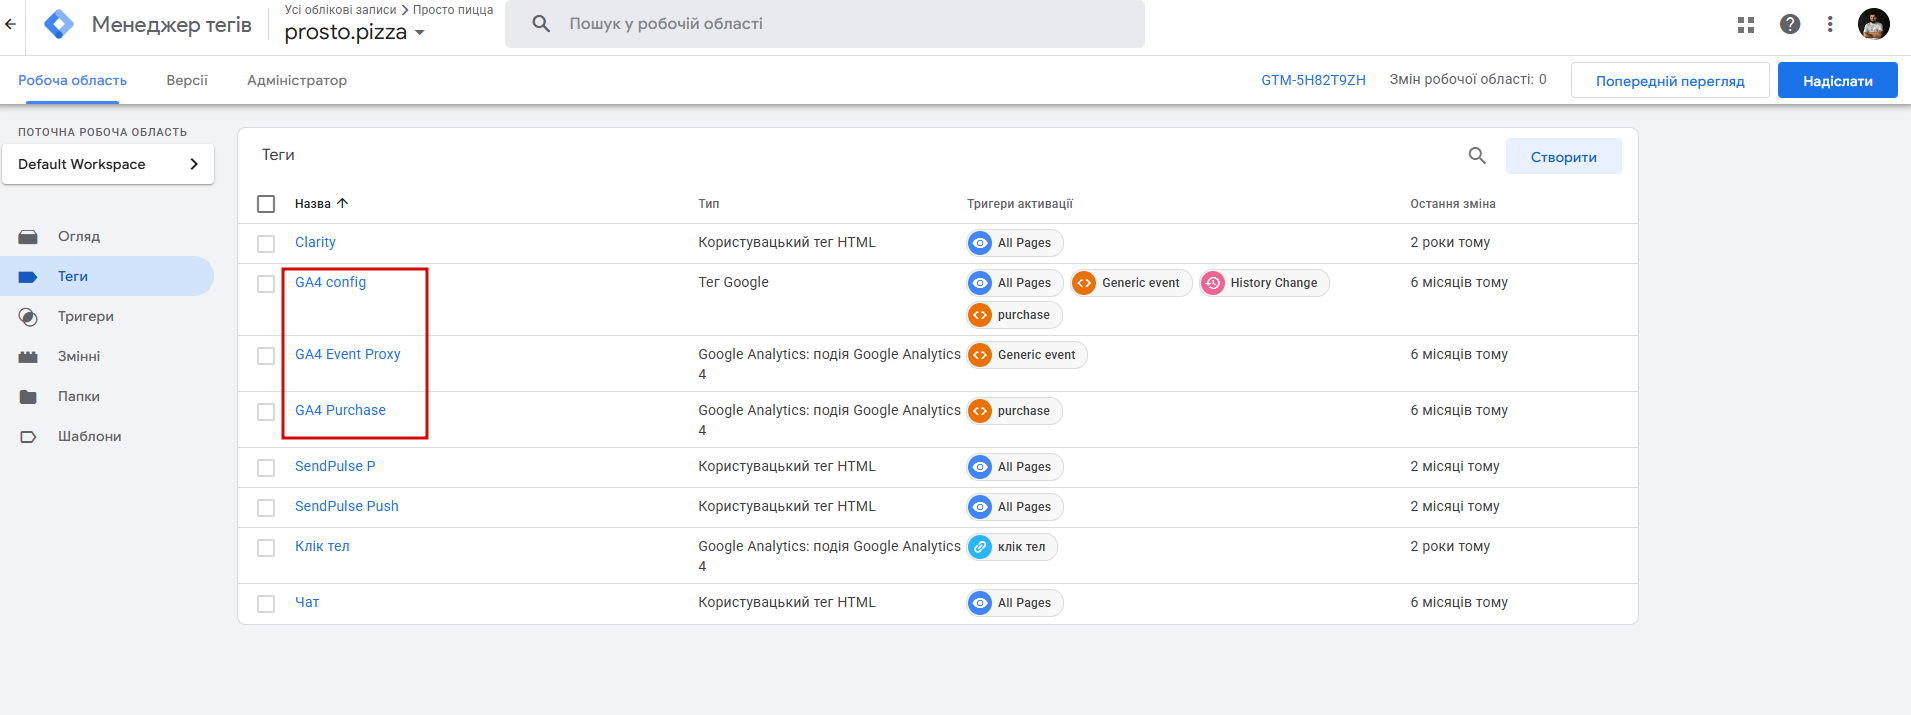This screenshot has width=1911, height=715.
Task: Switch to the Адміністратор tab
Action: coord(297,80)
